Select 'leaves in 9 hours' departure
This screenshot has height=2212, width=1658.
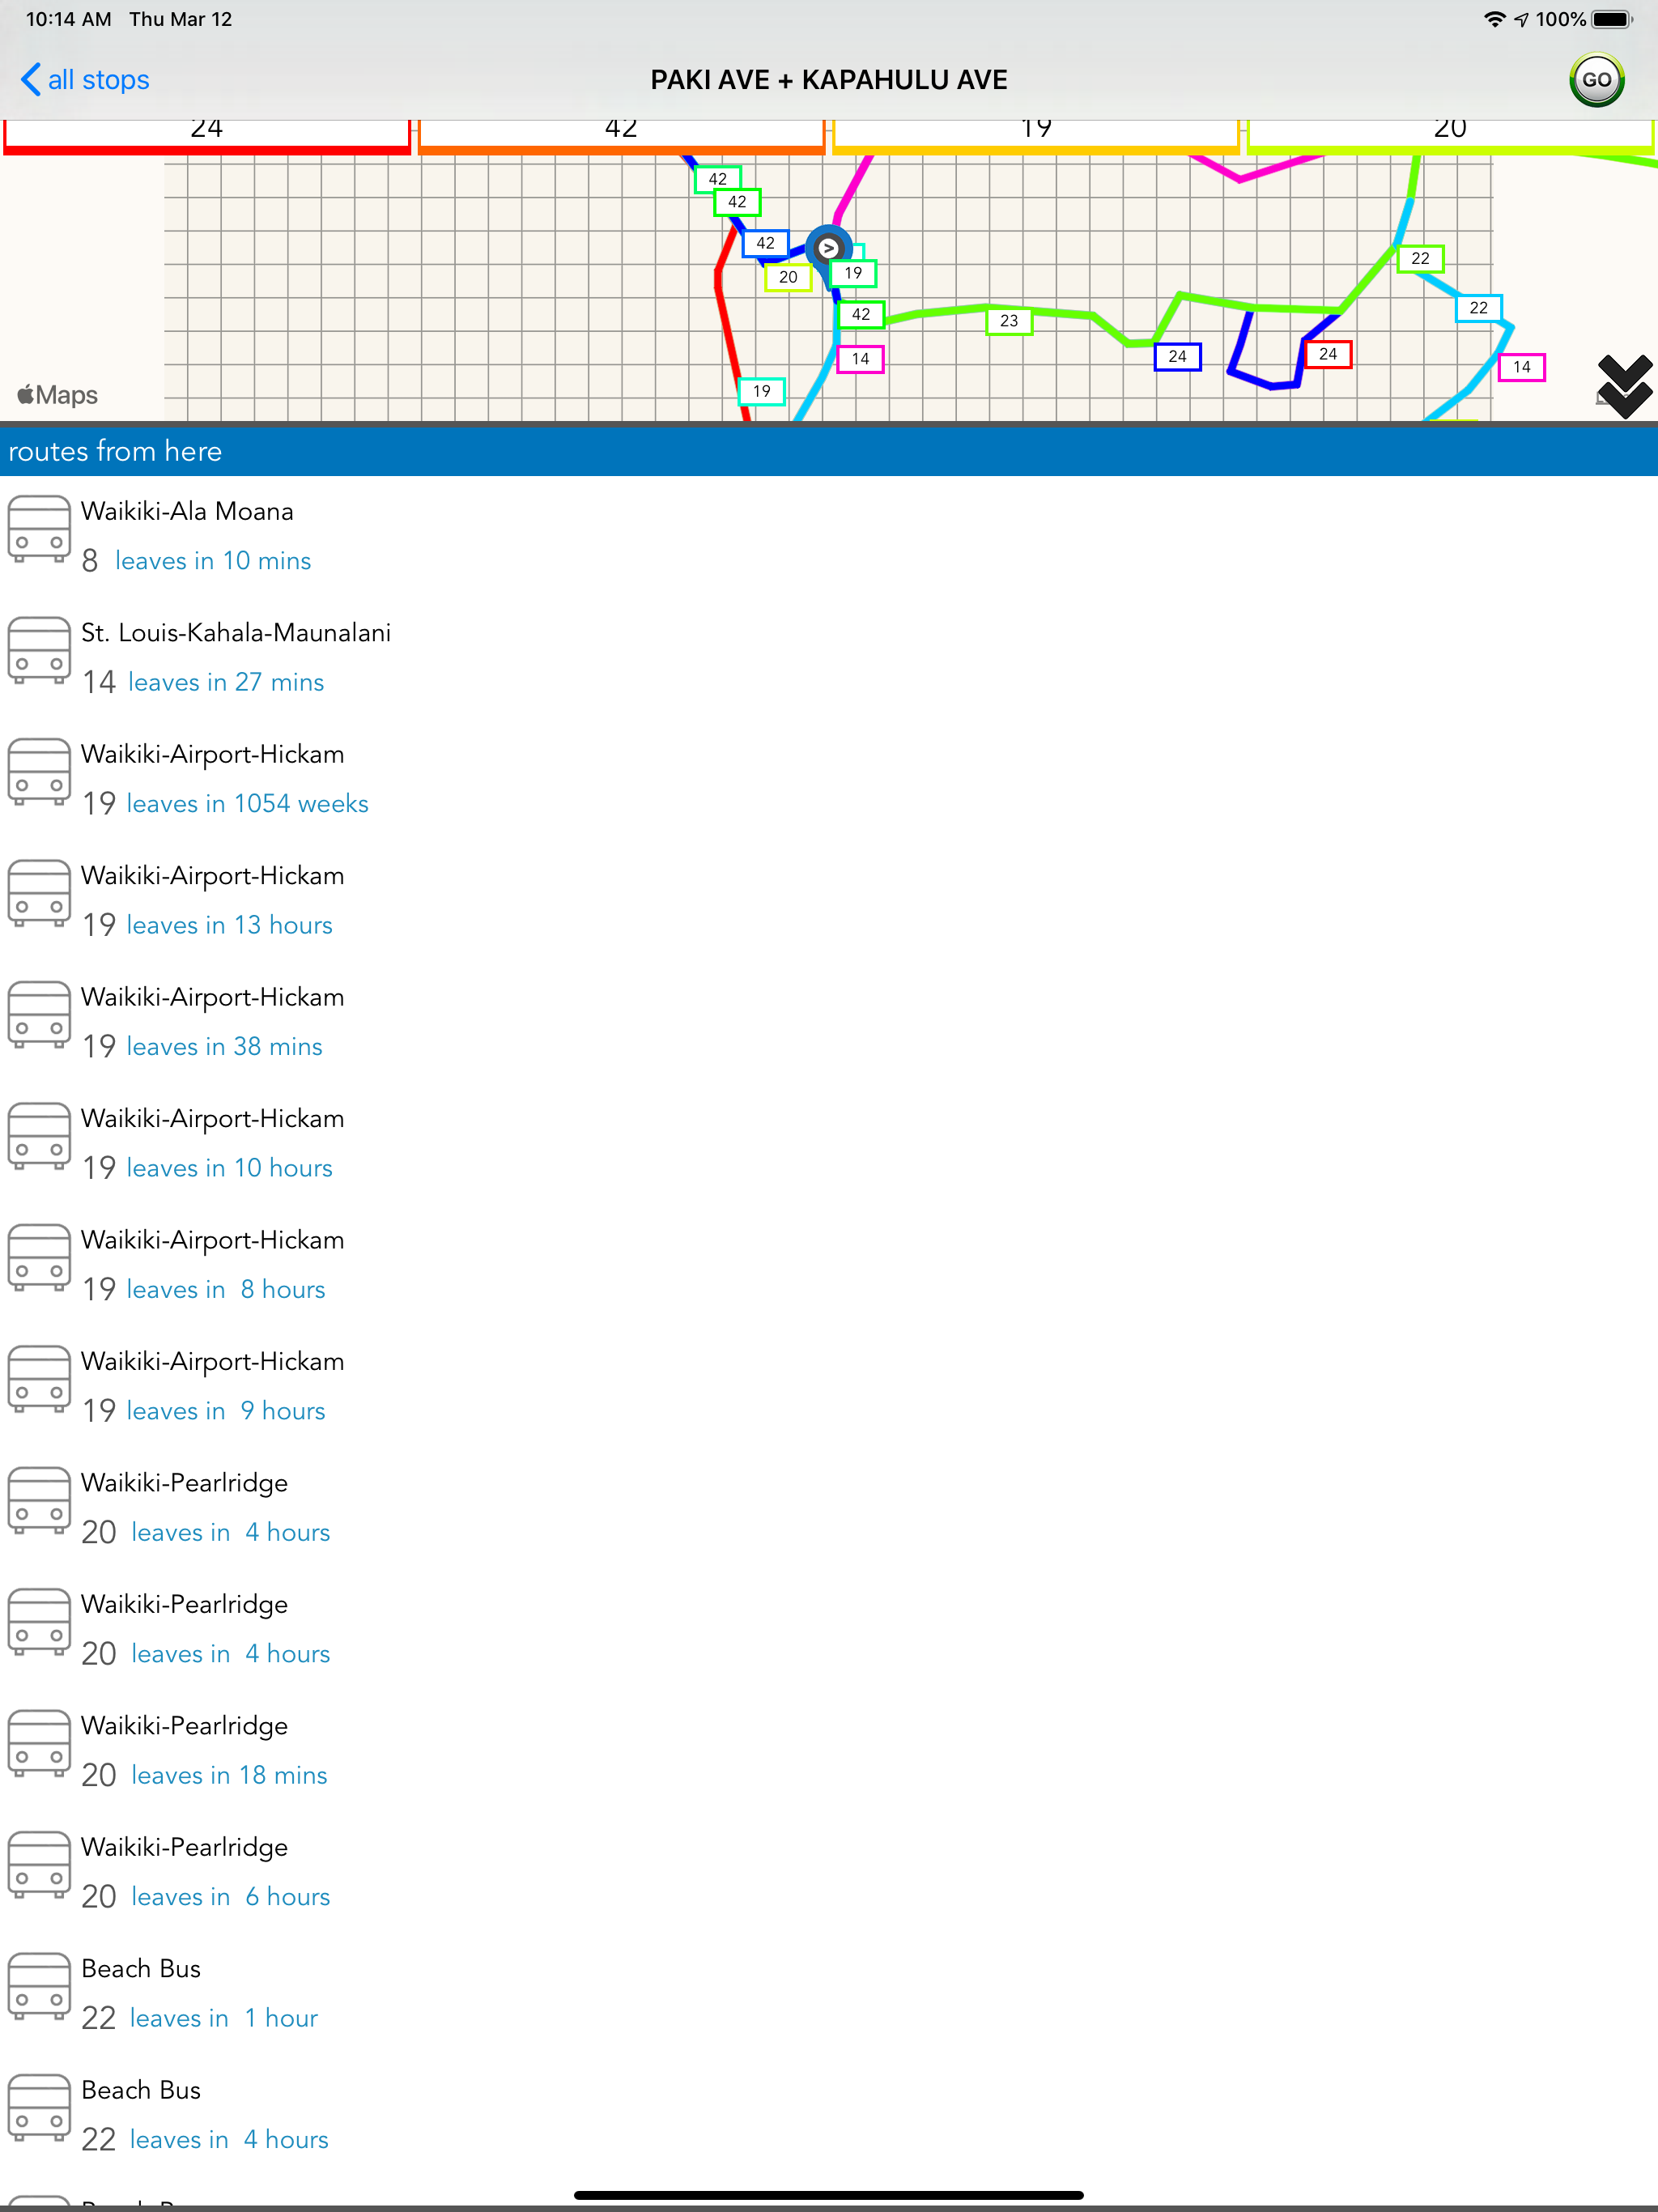pyautogui.click(x=226, y=1411)
